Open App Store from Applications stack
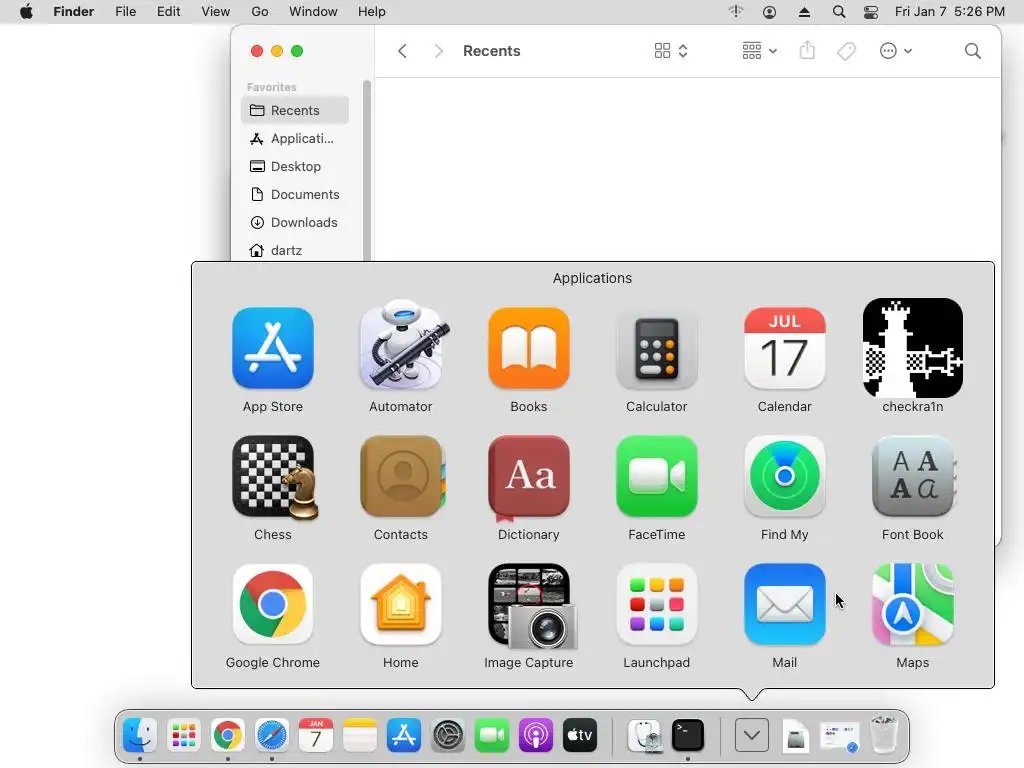 272,348
